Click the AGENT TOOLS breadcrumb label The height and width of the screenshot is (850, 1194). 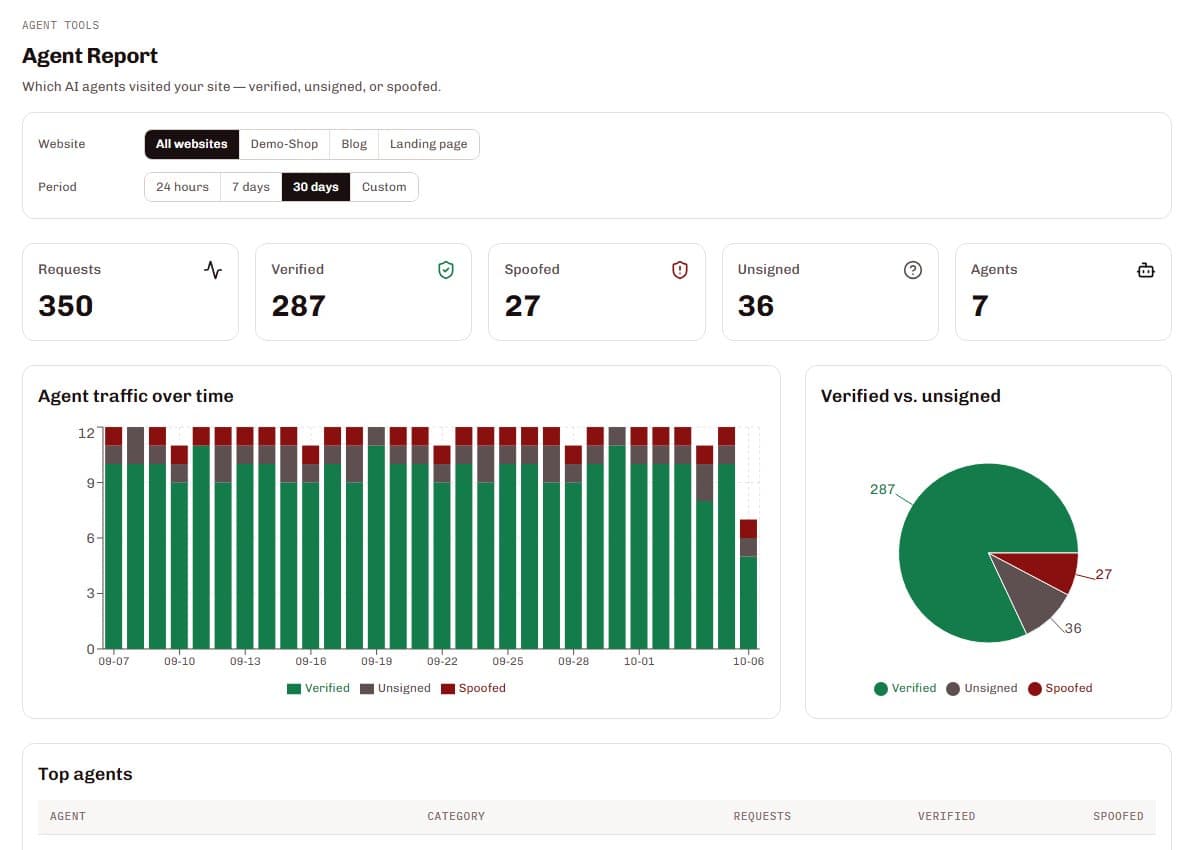(x=61, y=25)
